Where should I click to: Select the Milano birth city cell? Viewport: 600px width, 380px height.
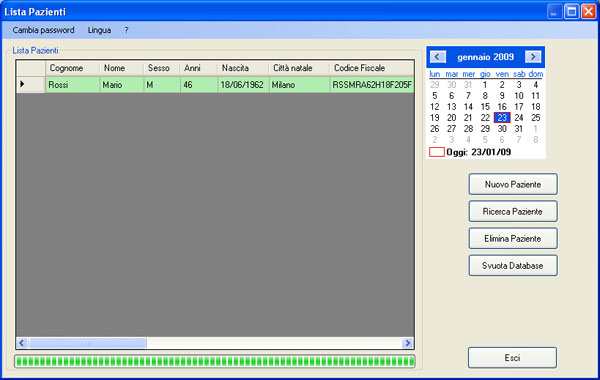[299, 85]
